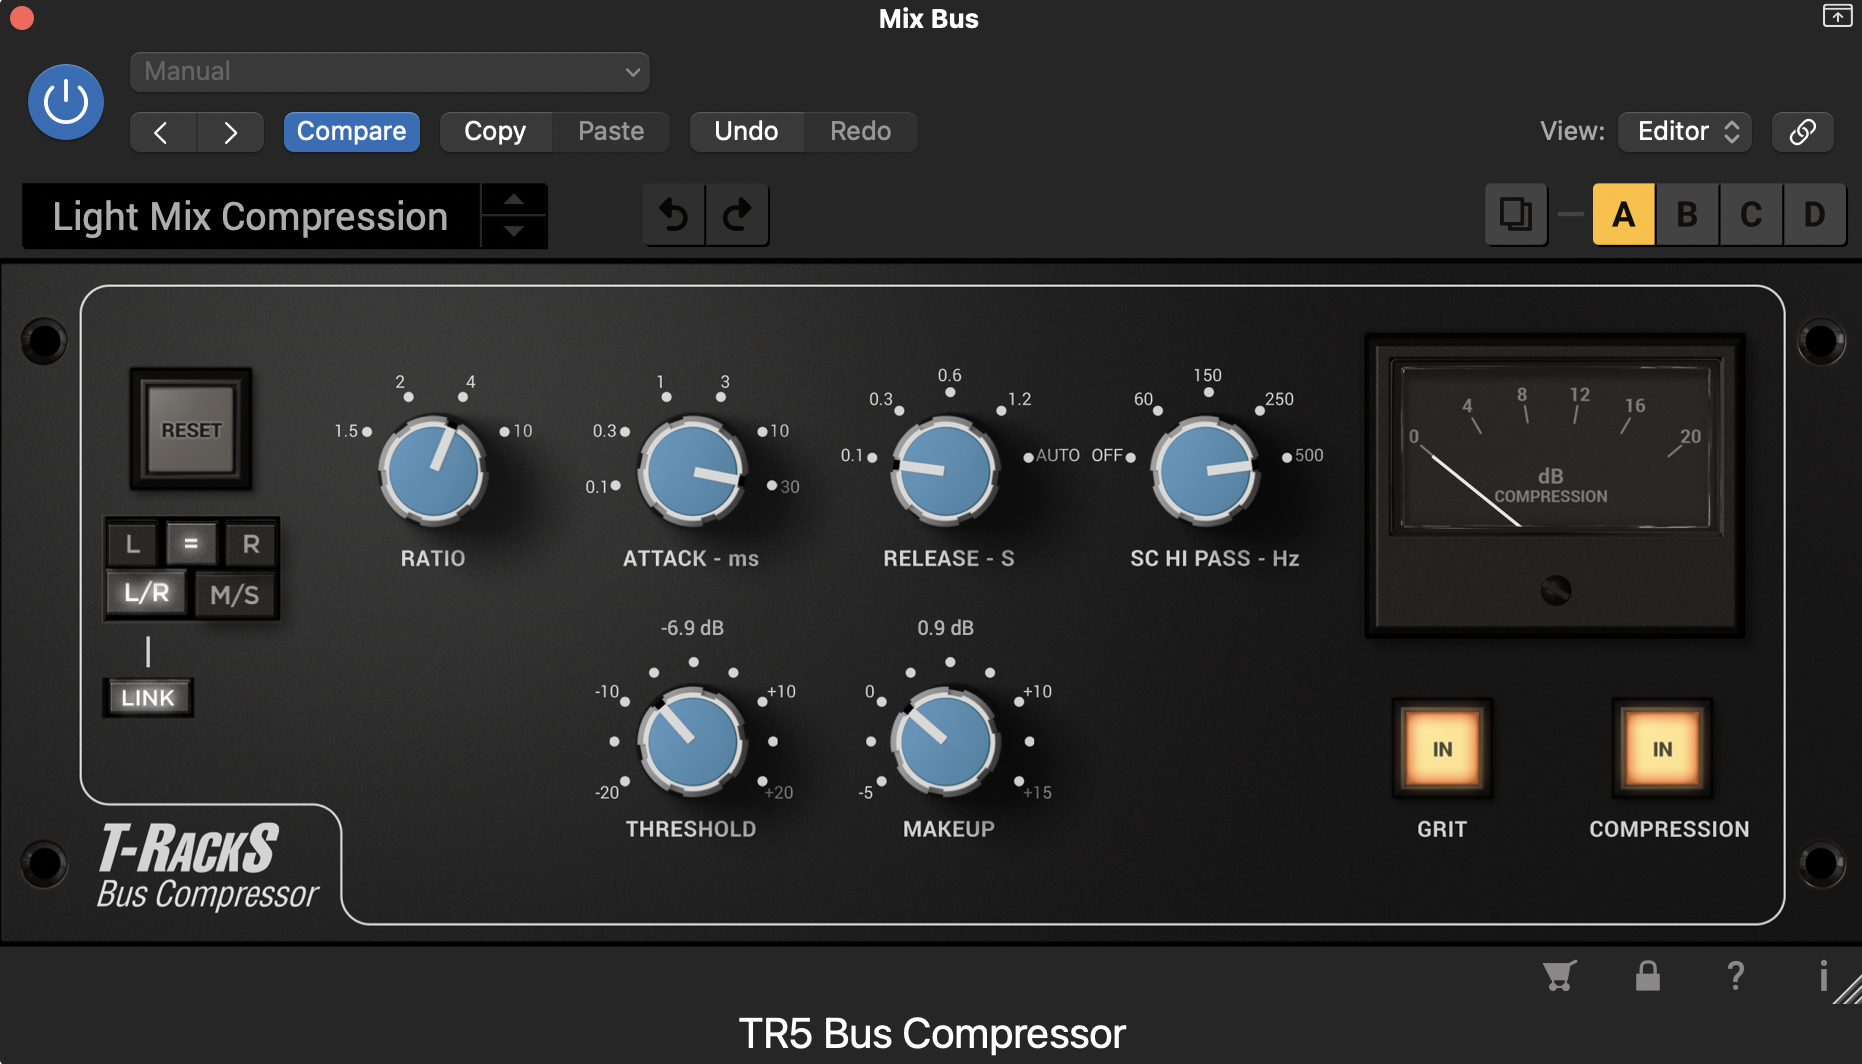Screen dimensions: 1862x1064
Task: Click the 30 mark on the ATTACK dial
Action: (789, 487)
